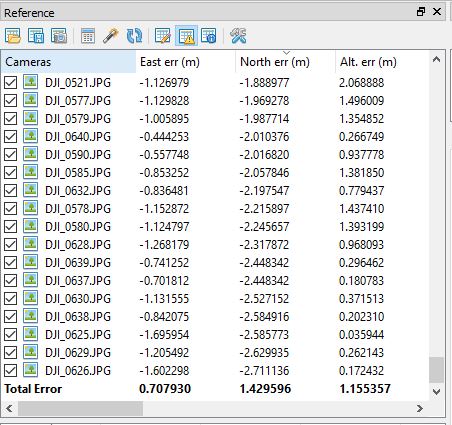Disable the DJI_0640.JPG camera checkbox
This screenshot has width=452, height=425.
pyautogui.click(x=10, y=137)
